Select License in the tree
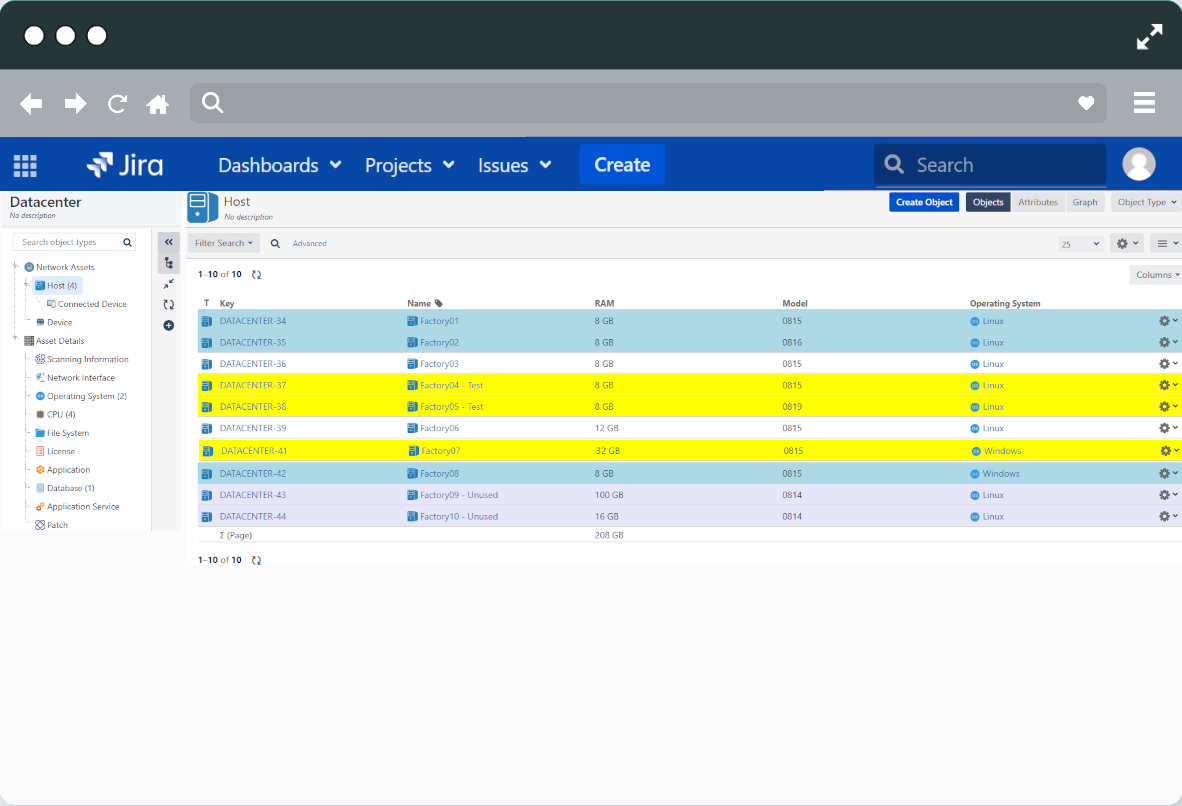1182x806 pixels. pyautogui.click(x=60, y=452)
